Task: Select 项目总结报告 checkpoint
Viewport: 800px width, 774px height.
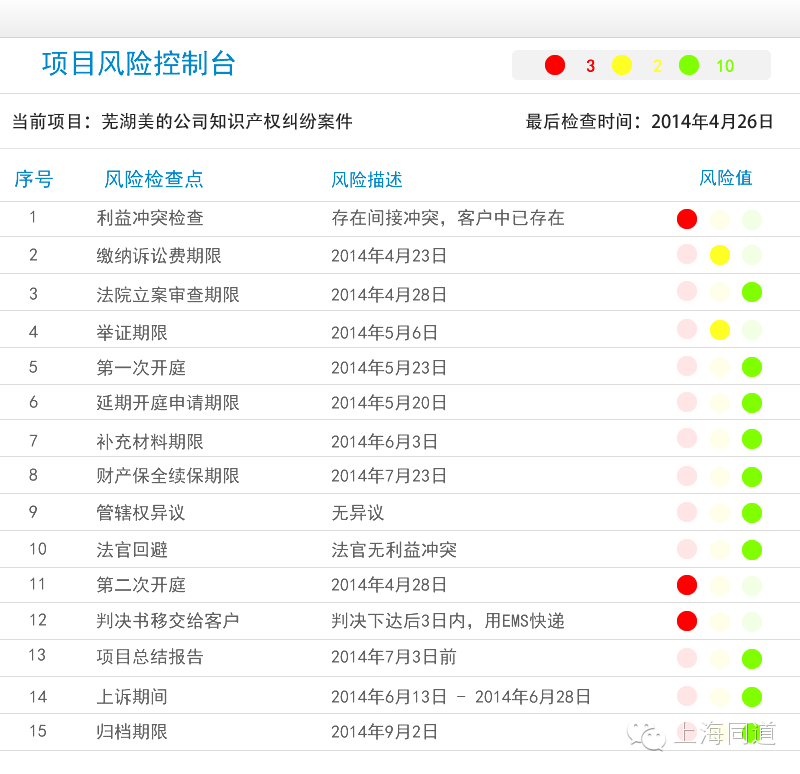Action: (150, 656)
